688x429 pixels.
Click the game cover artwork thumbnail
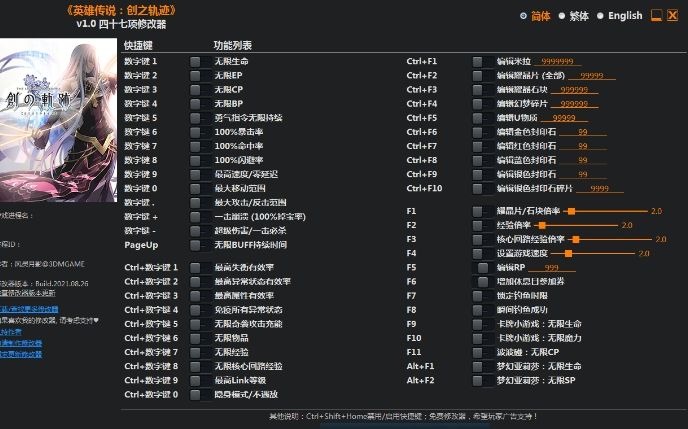click(x=58, y=120)
